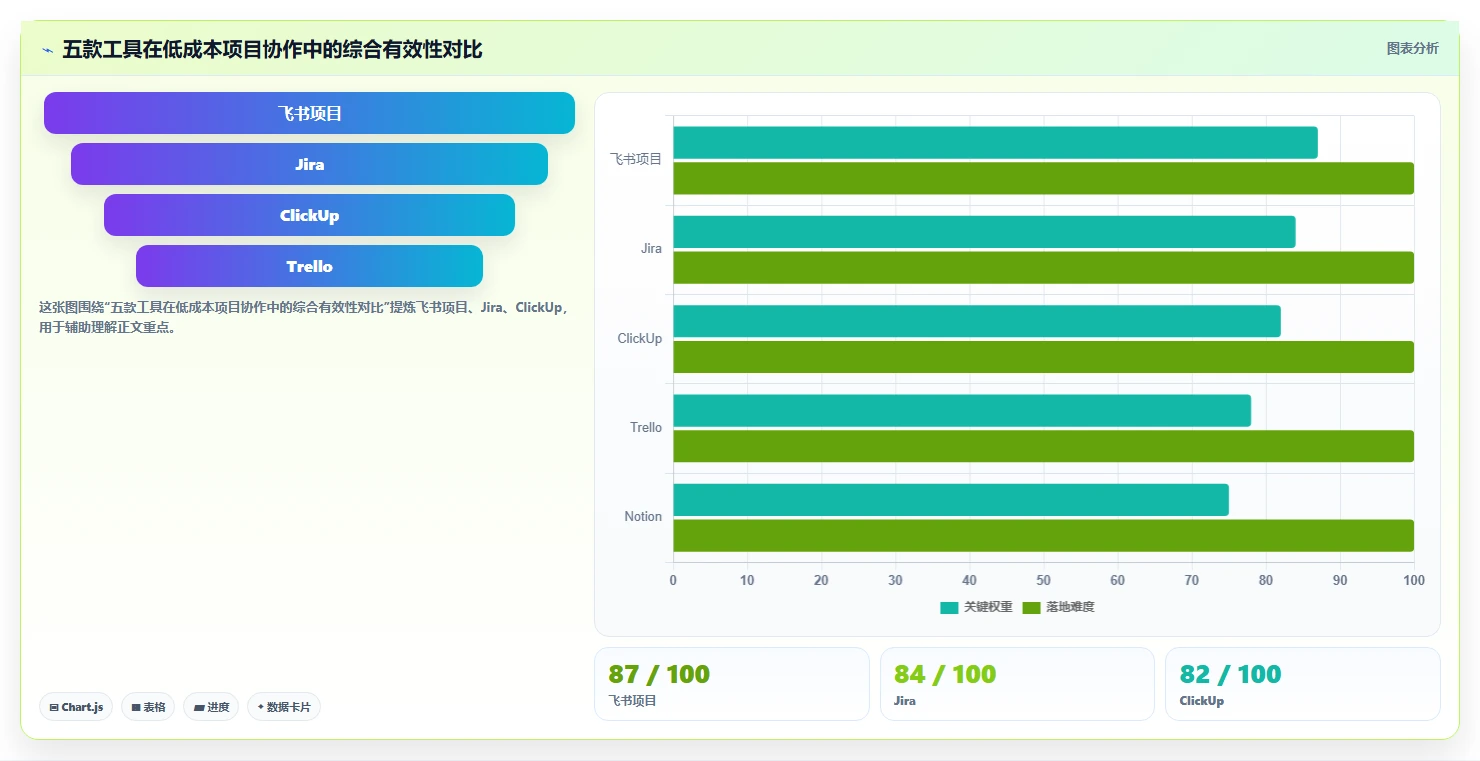Click the Jira y-axis label
Screen dimensions: 1480x761
pos(651,249)
